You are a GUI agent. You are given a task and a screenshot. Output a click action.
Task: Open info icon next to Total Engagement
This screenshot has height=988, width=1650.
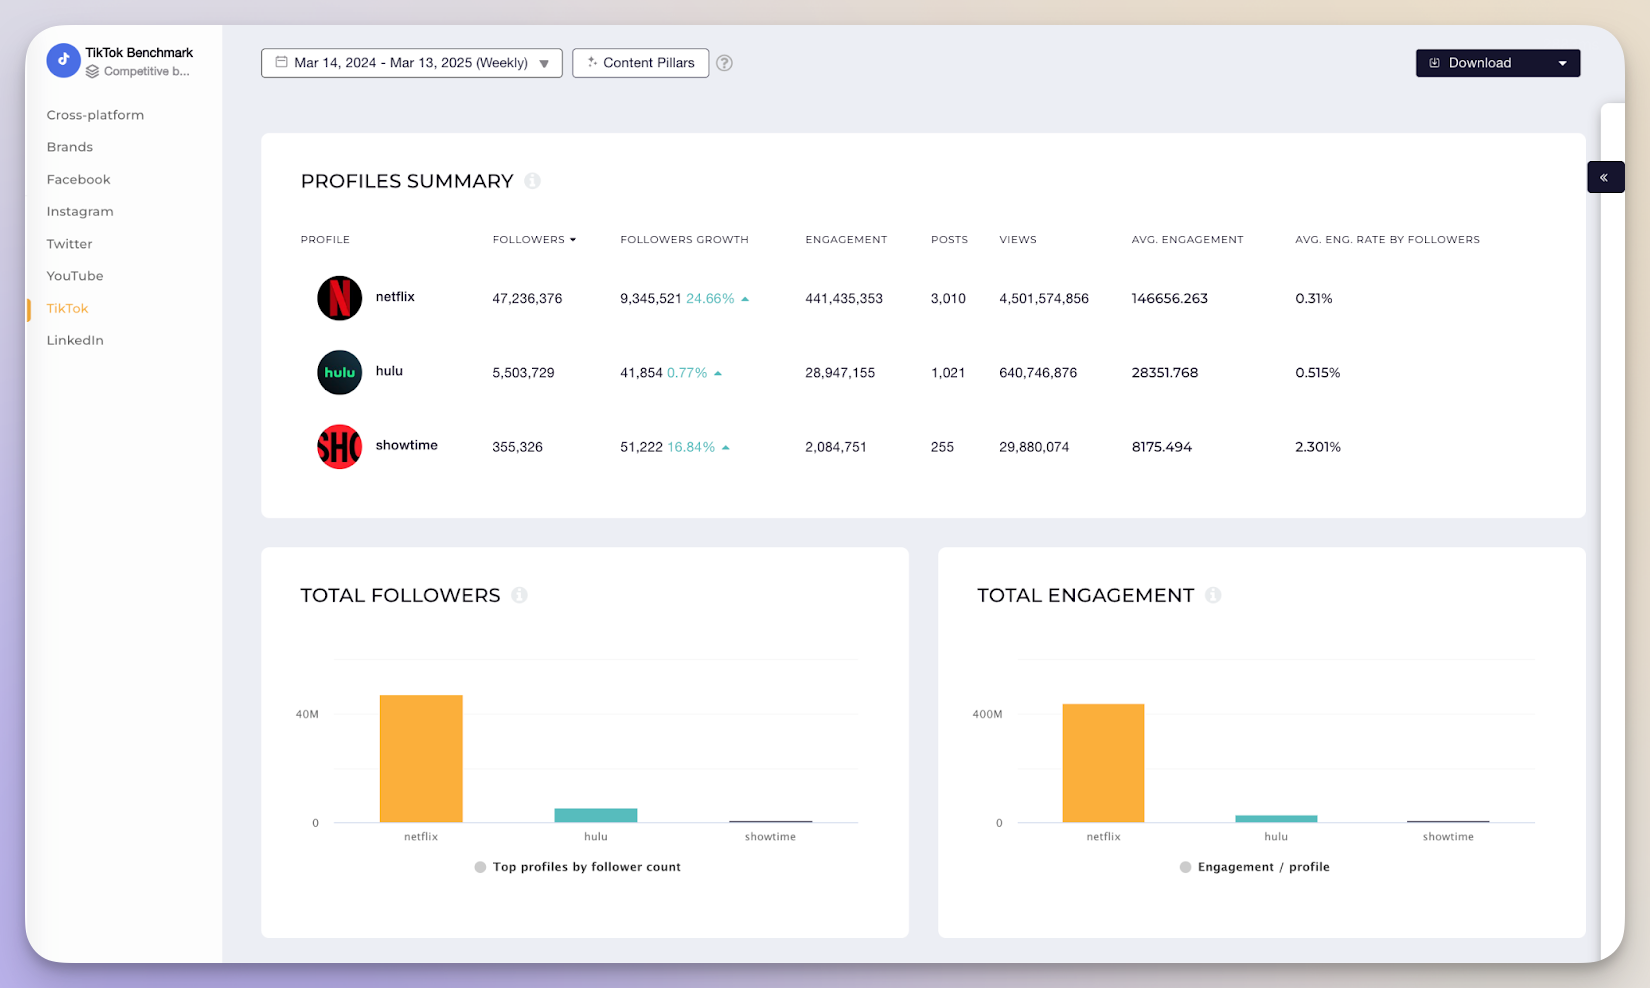[x=1213, y=595]
